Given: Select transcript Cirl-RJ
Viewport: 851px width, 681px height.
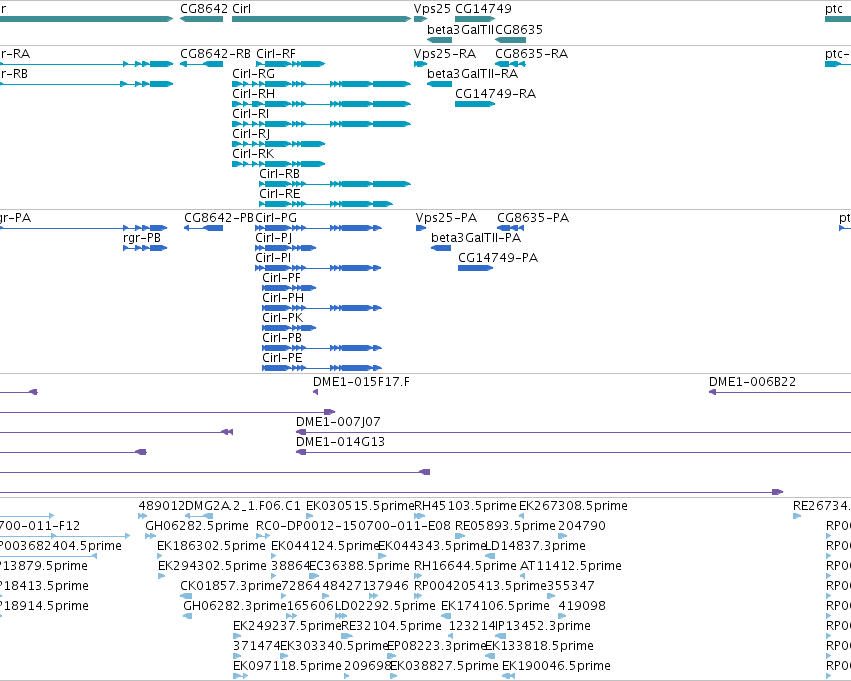Looking at the screenshot, I should pyautogui.click(x=278, y=144).
